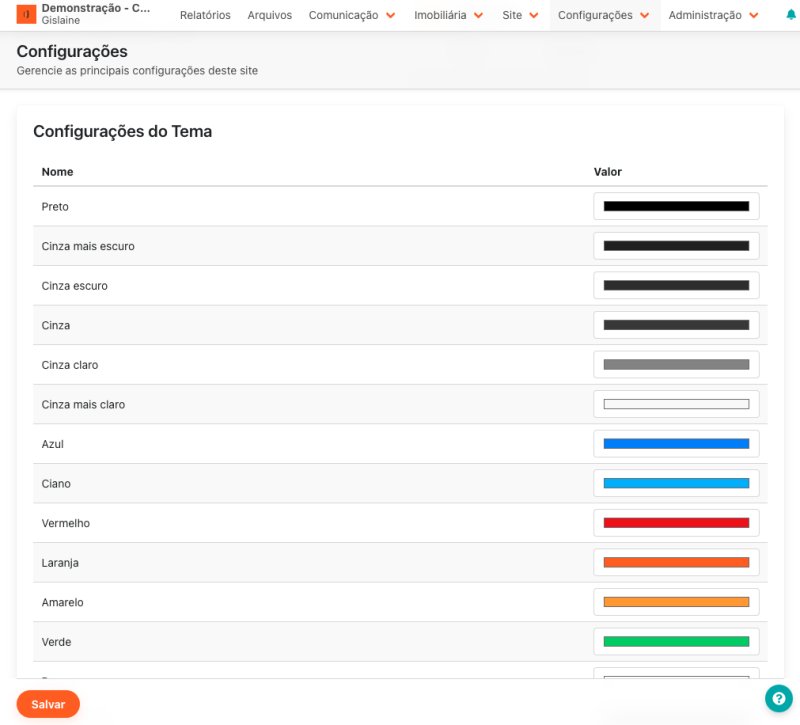Click the Demonstração site name link

[96, 8]
